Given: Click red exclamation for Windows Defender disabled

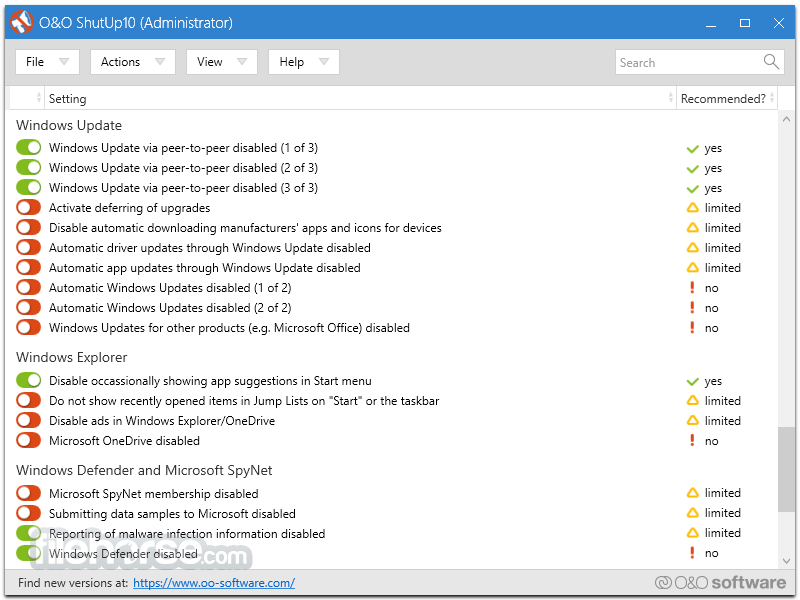Looking at the screenshot, I should click(692, 553).
